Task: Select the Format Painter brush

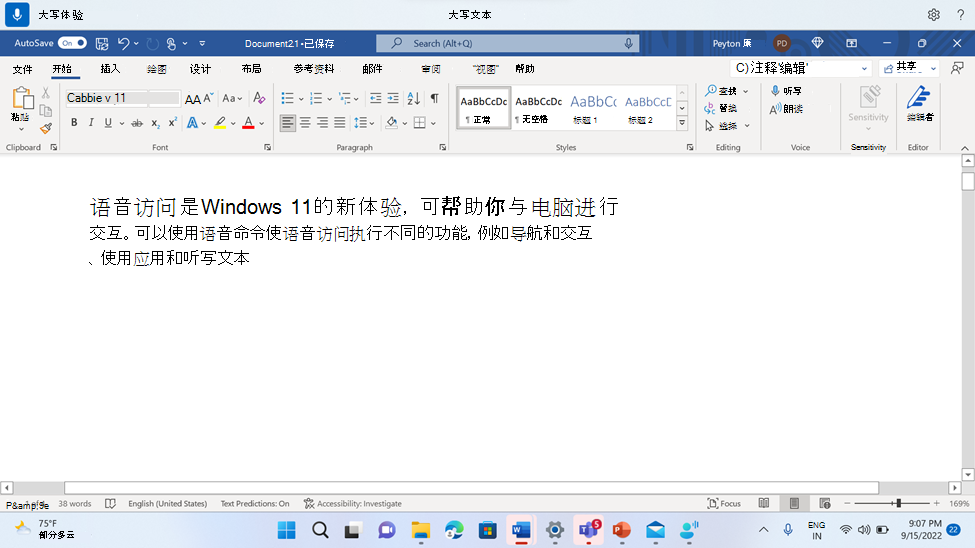Action: pos(46,129)
